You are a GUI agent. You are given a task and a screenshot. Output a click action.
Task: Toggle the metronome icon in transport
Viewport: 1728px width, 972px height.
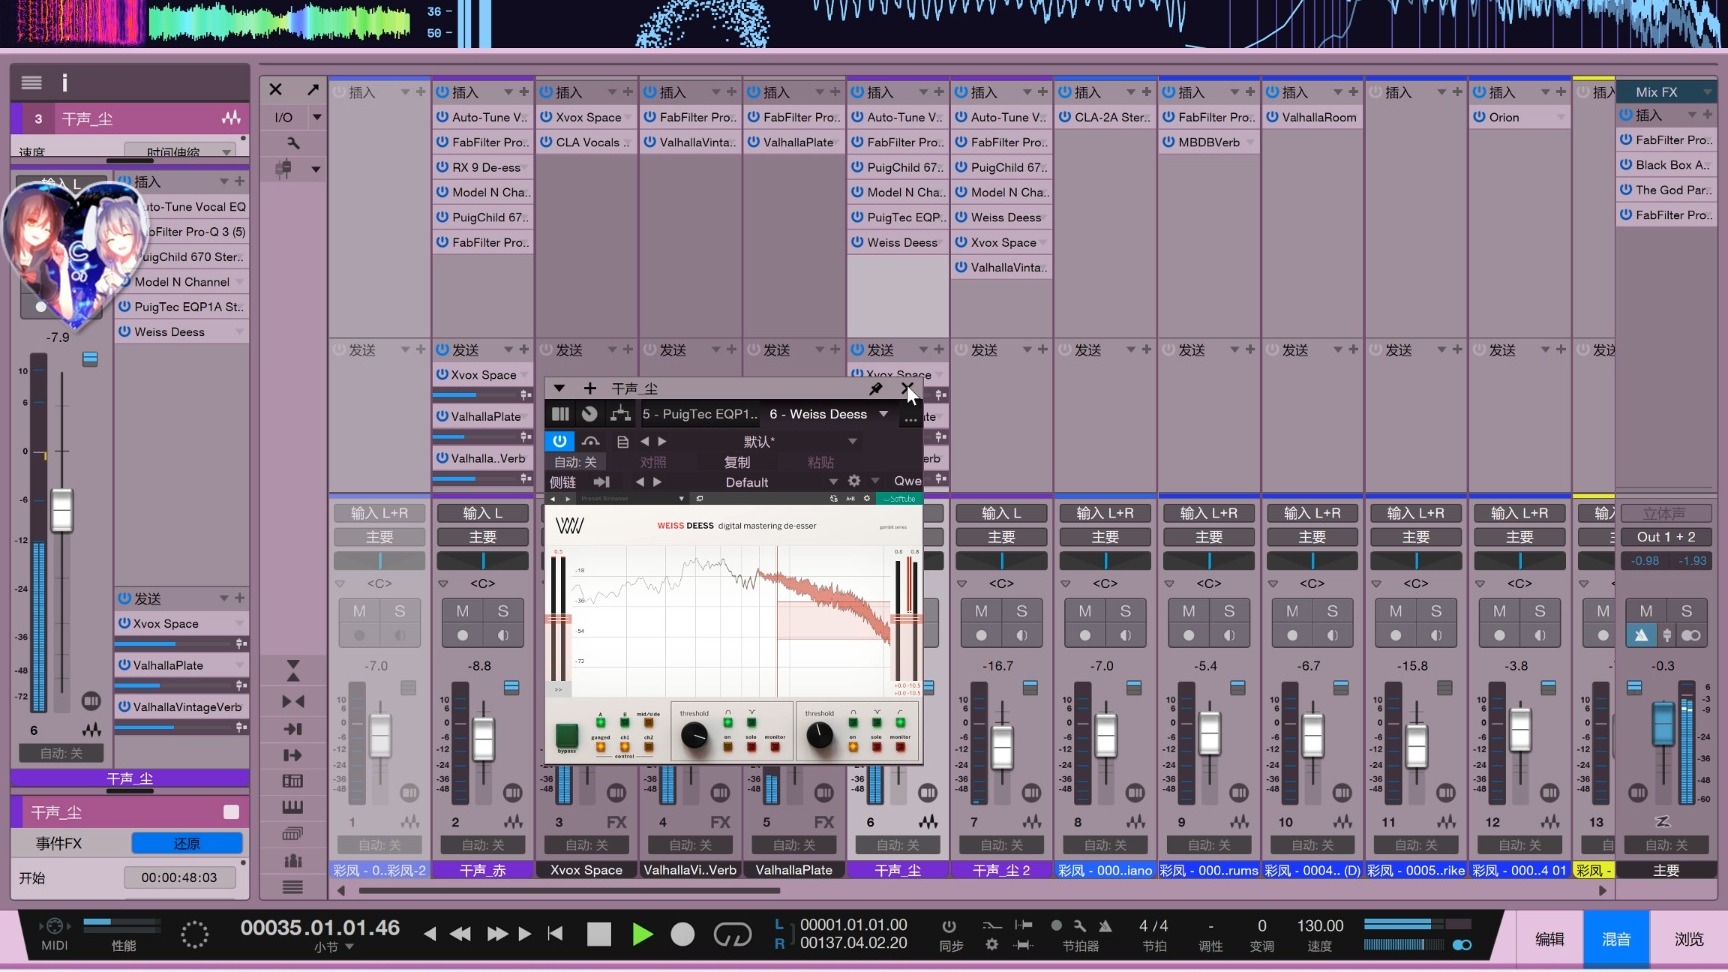tap(1105, 926)
